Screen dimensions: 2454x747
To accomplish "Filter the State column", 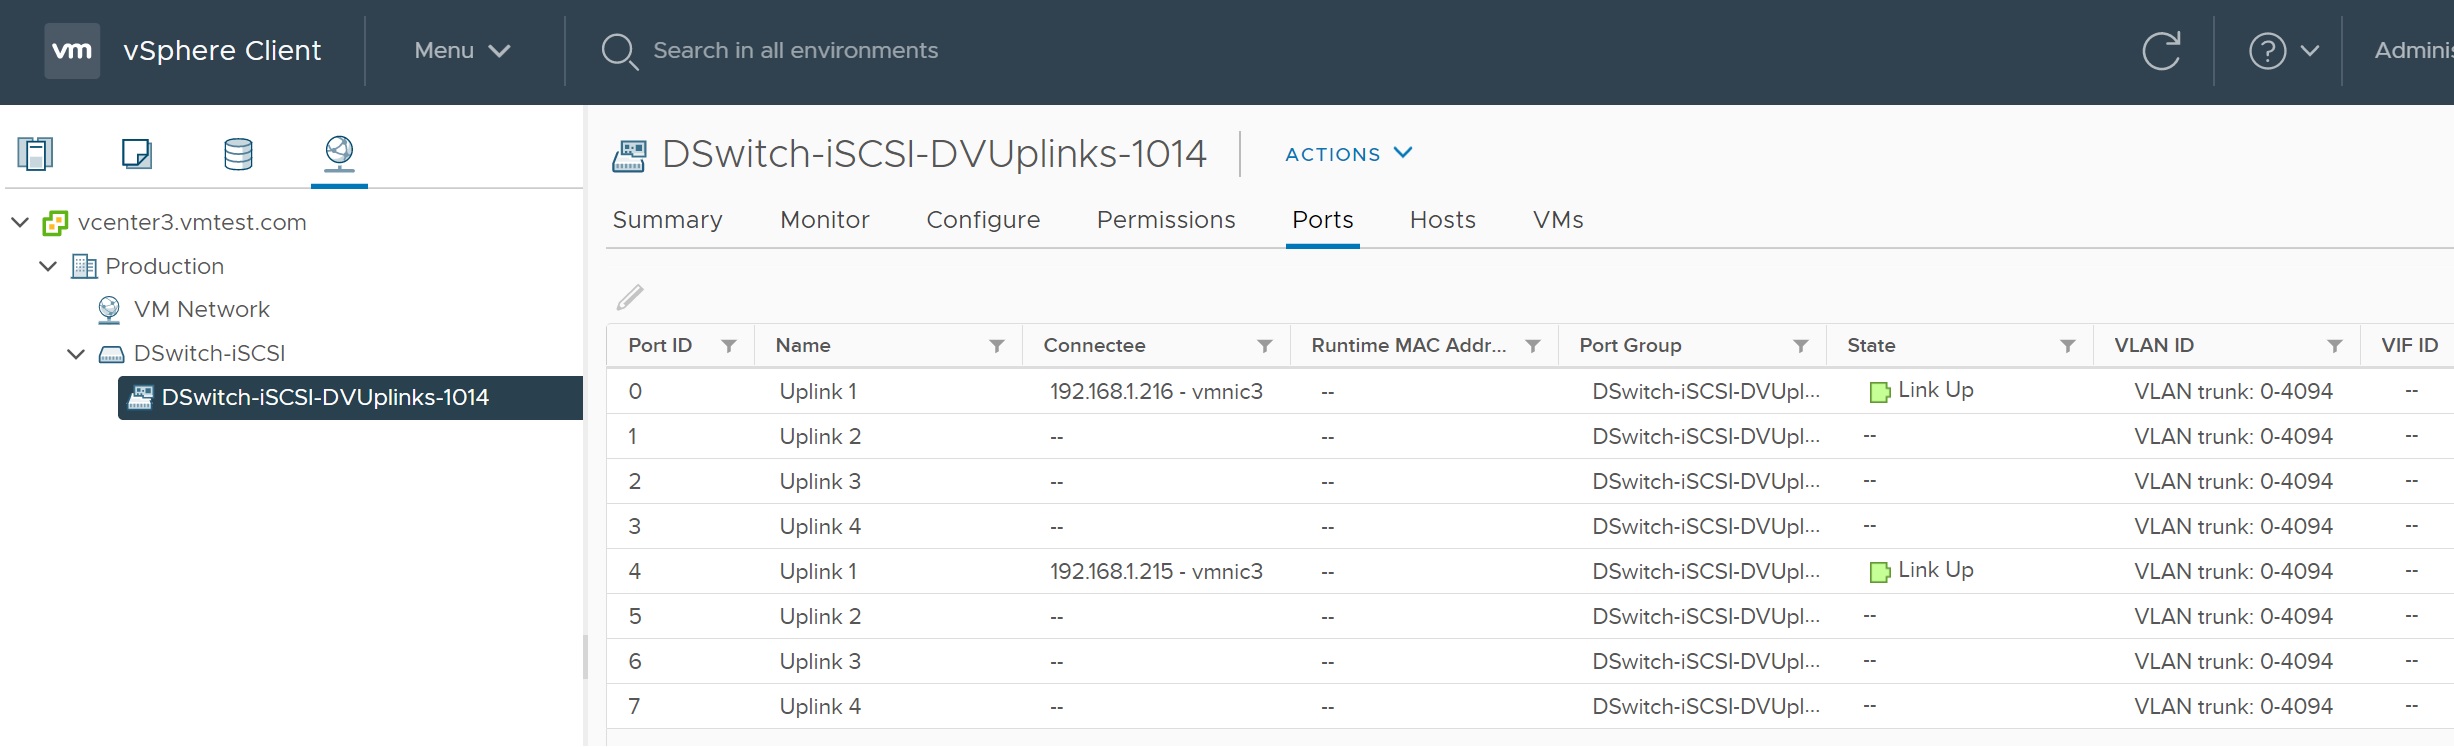I will pyautogui.click(x=2067, y=346).
